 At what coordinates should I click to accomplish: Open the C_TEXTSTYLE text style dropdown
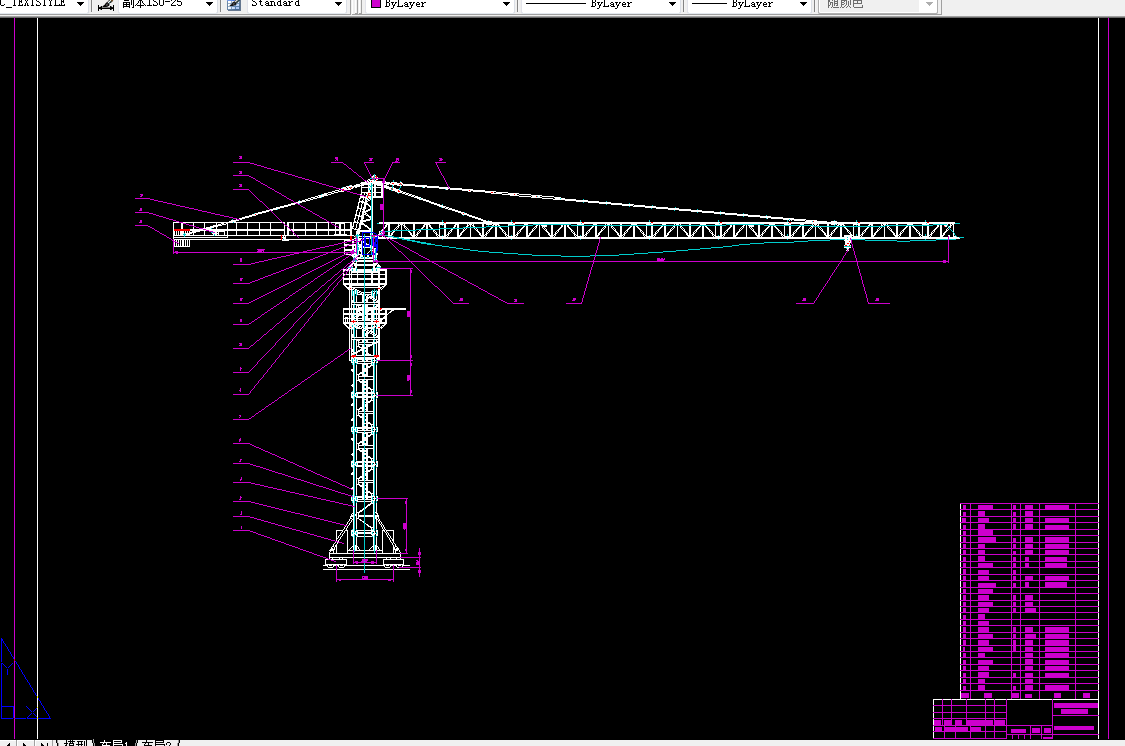tap(80, 4)
